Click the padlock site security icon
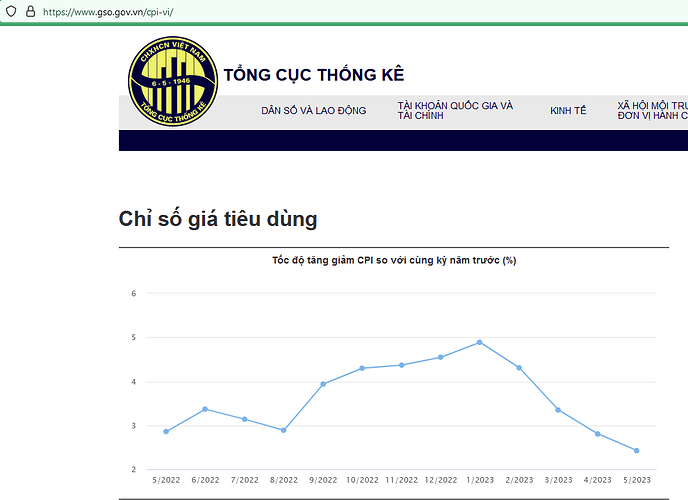 click(x=30, y=11)
